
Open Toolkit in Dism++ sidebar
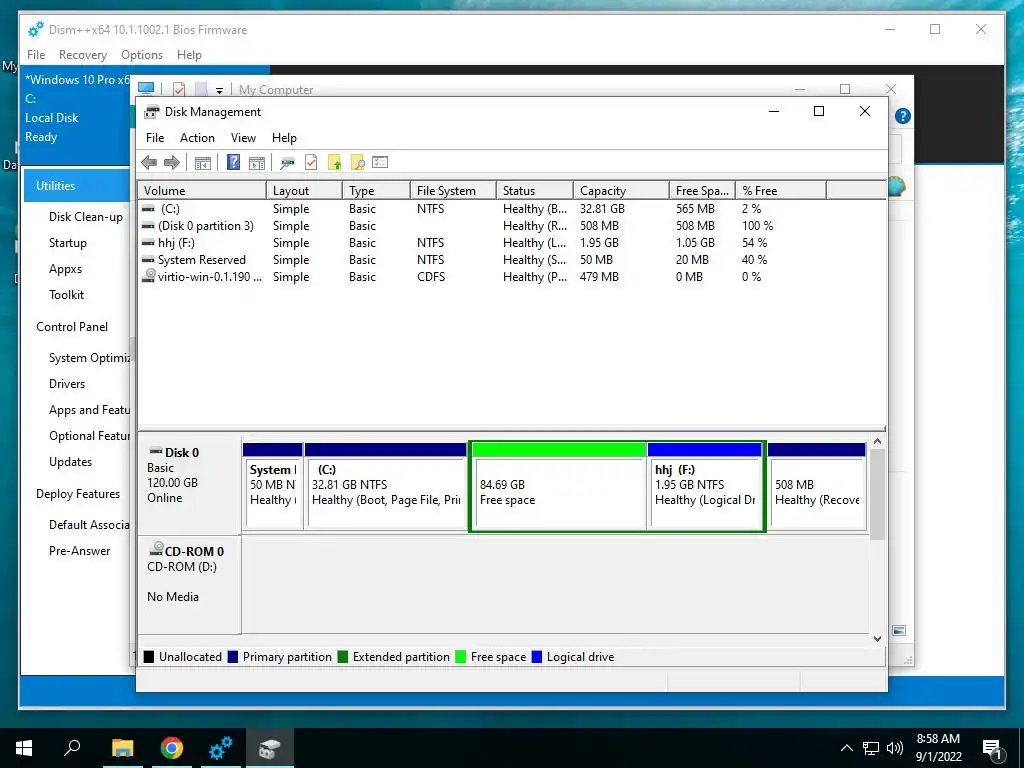(66, 295)
